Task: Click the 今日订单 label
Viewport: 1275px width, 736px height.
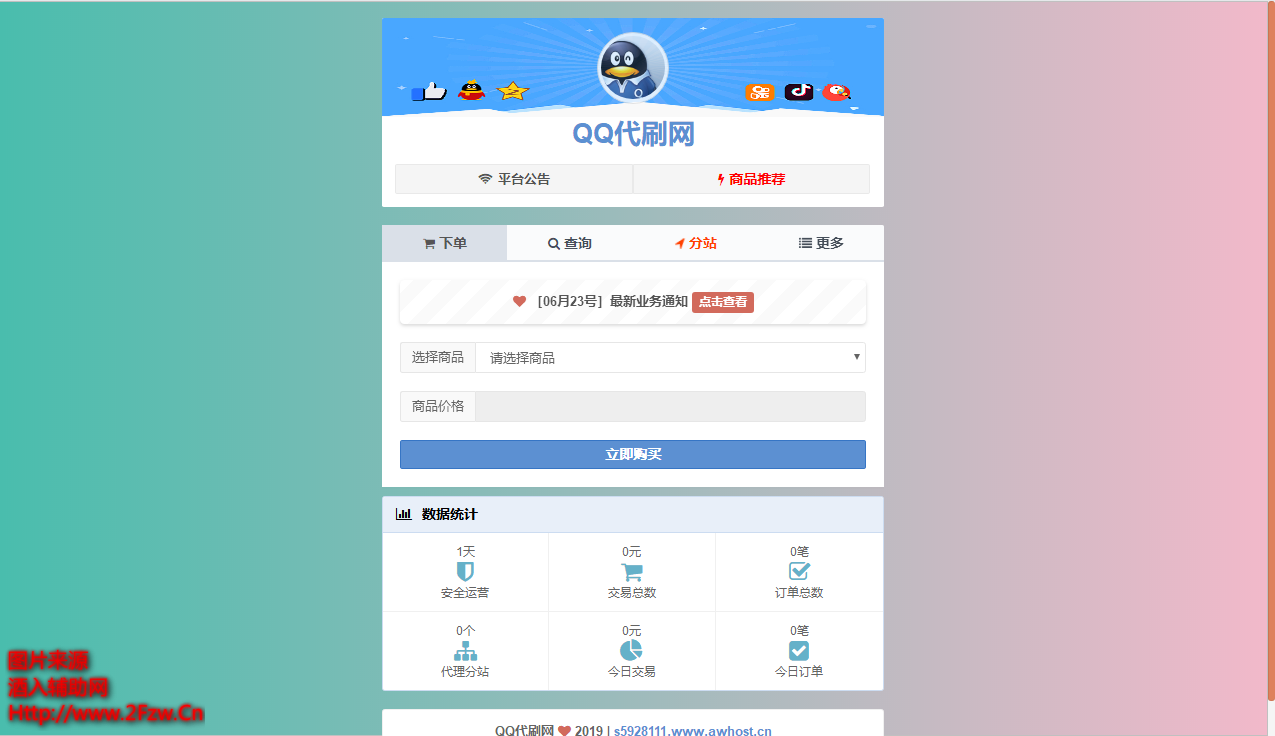Action: [x=799, y=672]
